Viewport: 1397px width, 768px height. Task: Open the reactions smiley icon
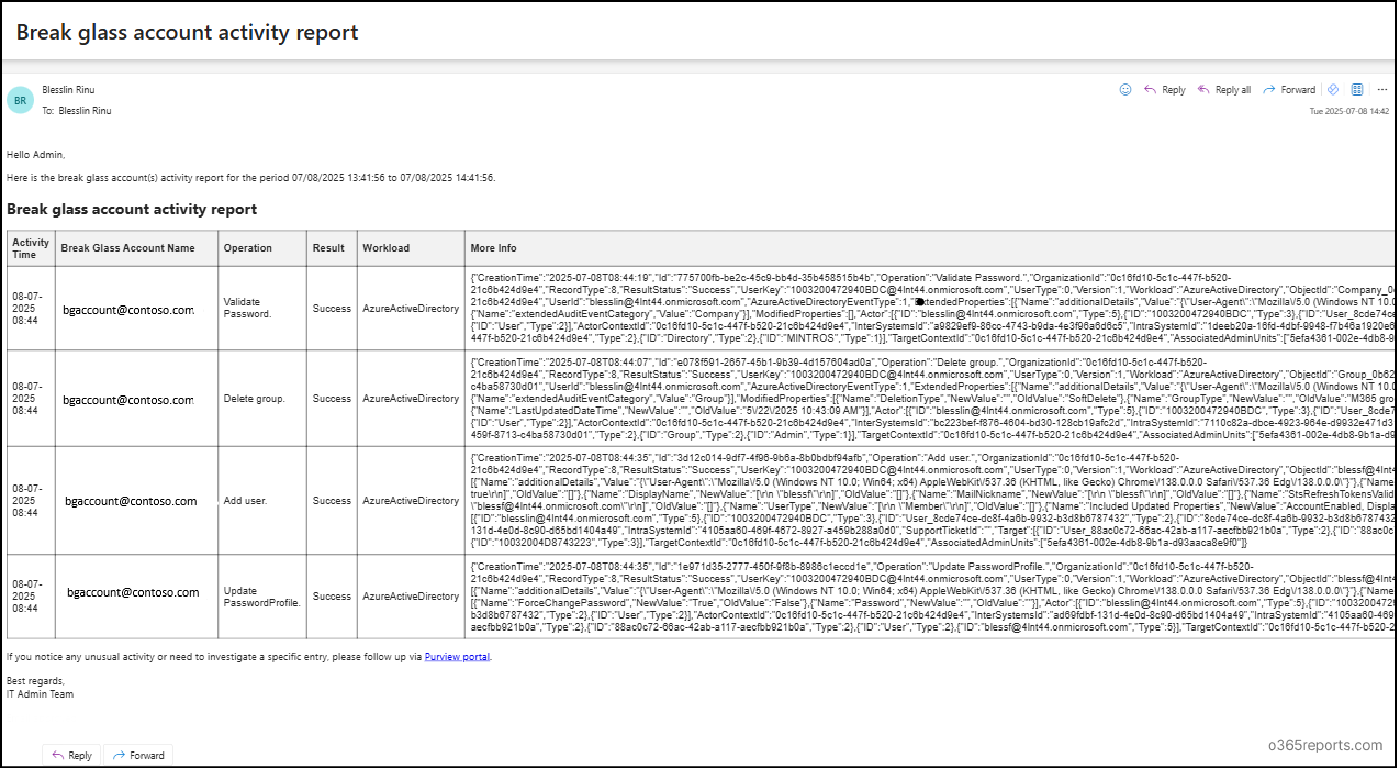click(1125, 89)
